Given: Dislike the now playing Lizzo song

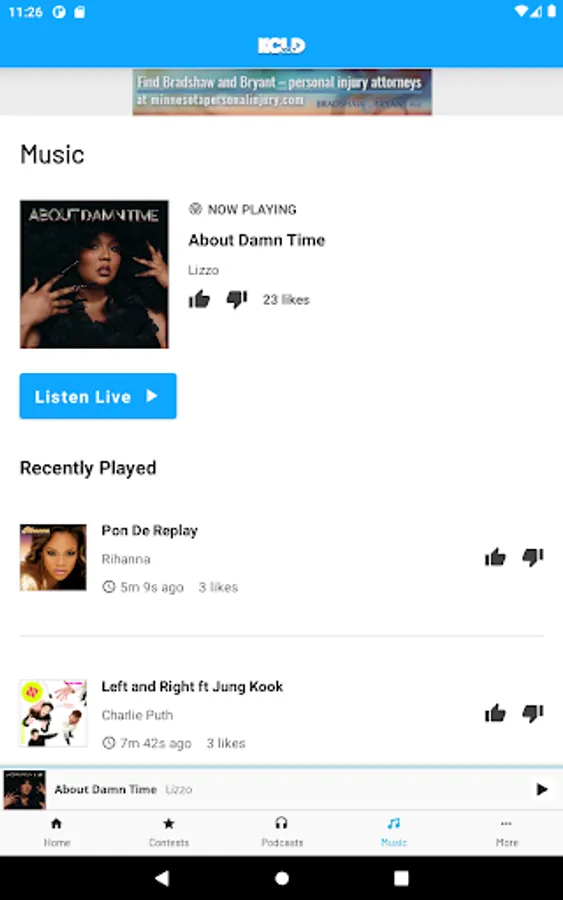Looking at the screenshot, I should point(236,299).
